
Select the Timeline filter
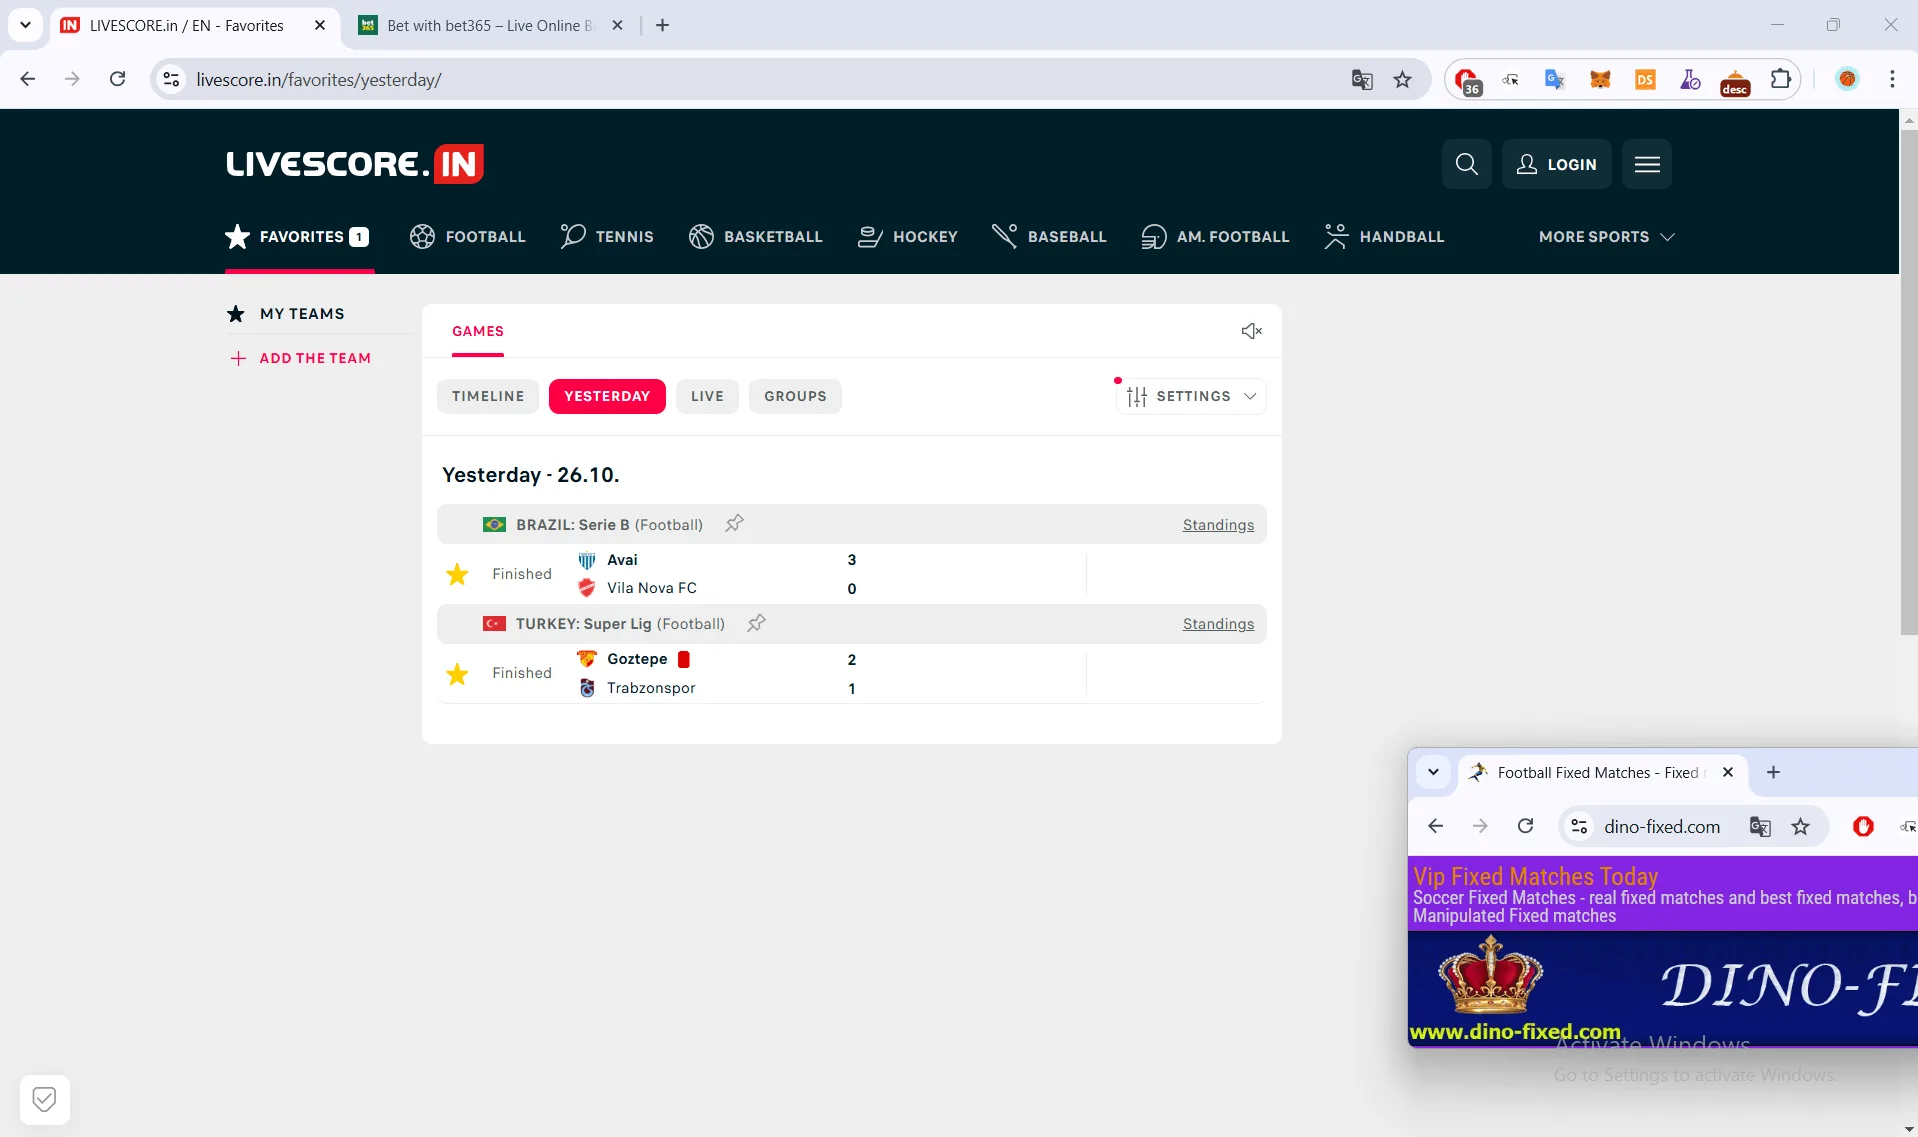(488, 396)
